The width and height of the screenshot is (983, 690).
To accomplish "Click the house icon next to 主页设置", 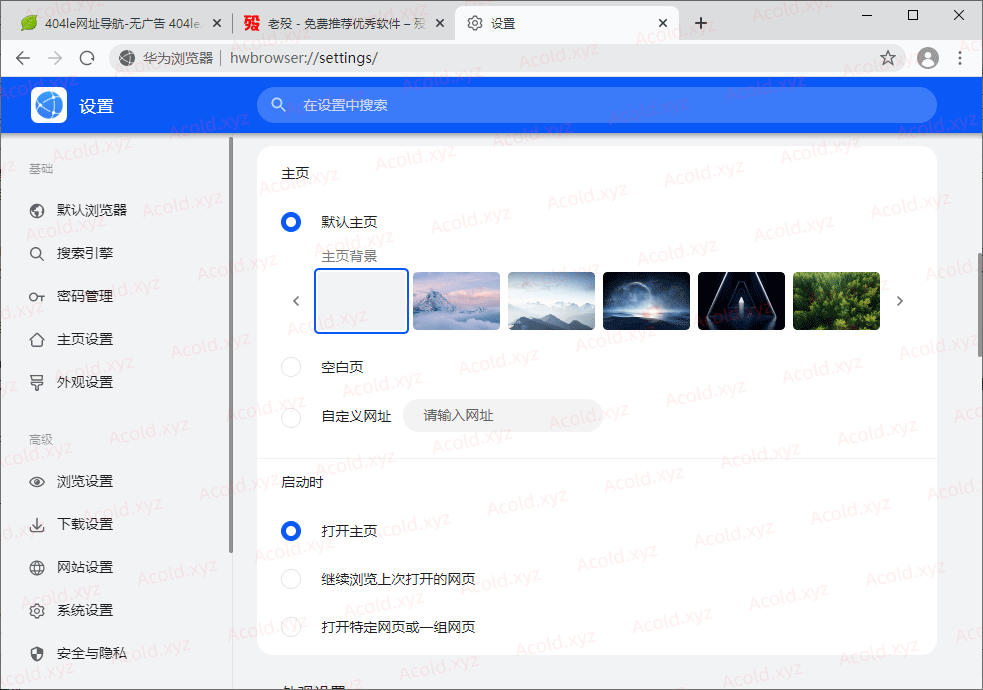I will pos(37,340).
